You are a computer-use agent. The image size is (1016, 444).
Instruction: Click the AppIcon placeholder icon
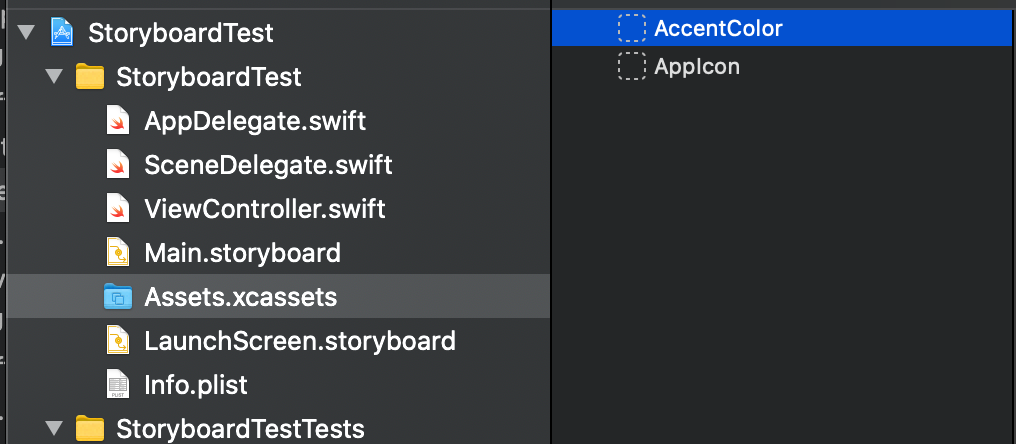[632, 67]
